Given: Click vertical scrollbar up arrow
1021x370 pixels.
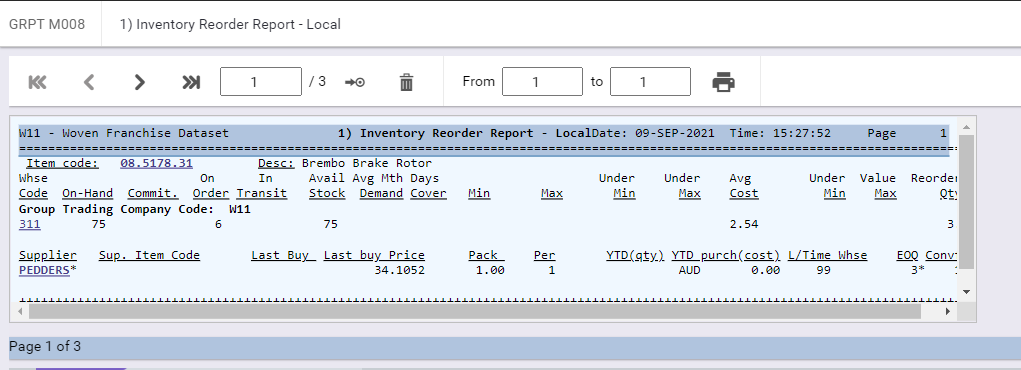Looking at the screenshot, I should point(966,128).
